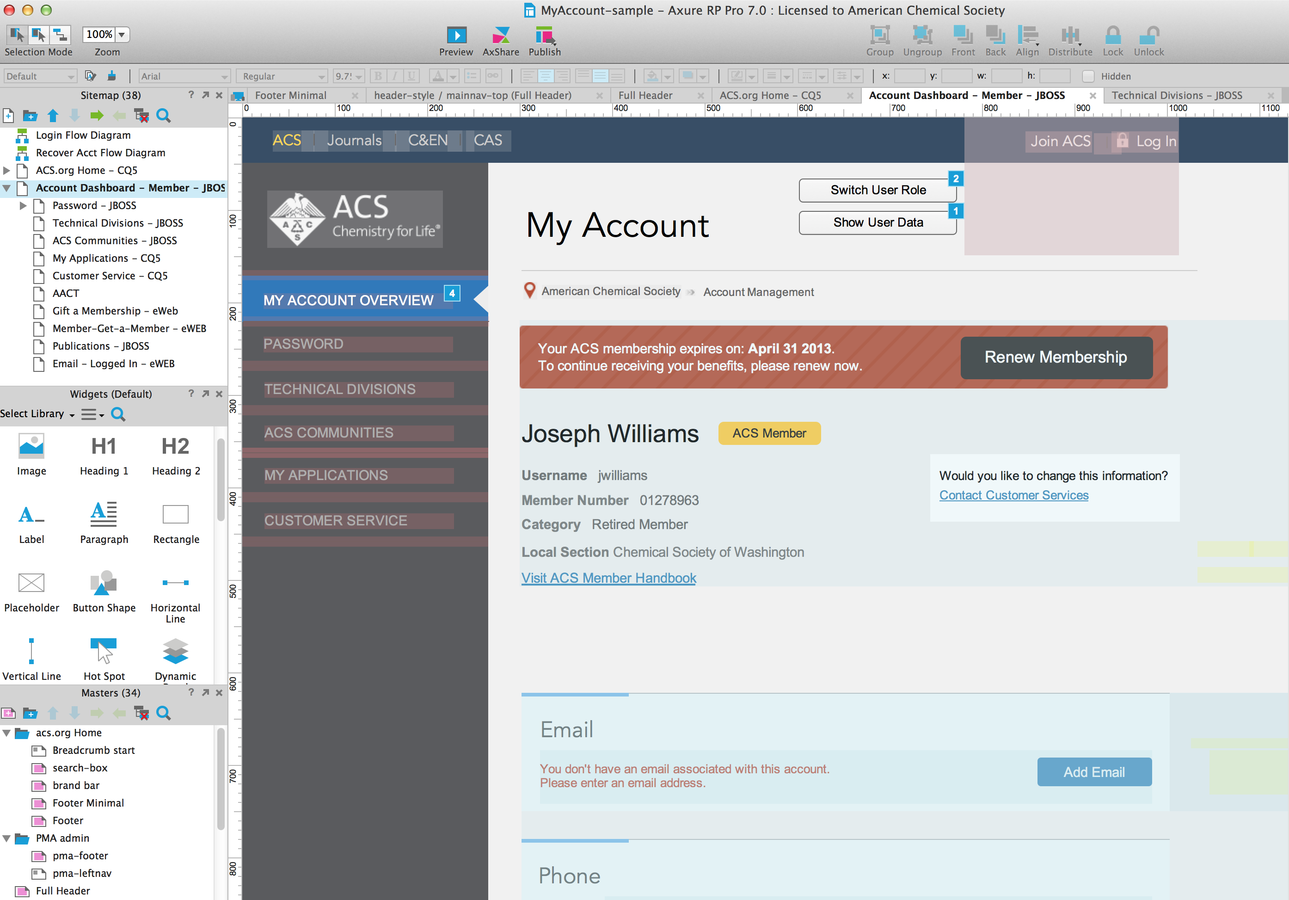Toggle center text alignment
Viewport: 1289px width, 900px height.
tap(546, 76)
